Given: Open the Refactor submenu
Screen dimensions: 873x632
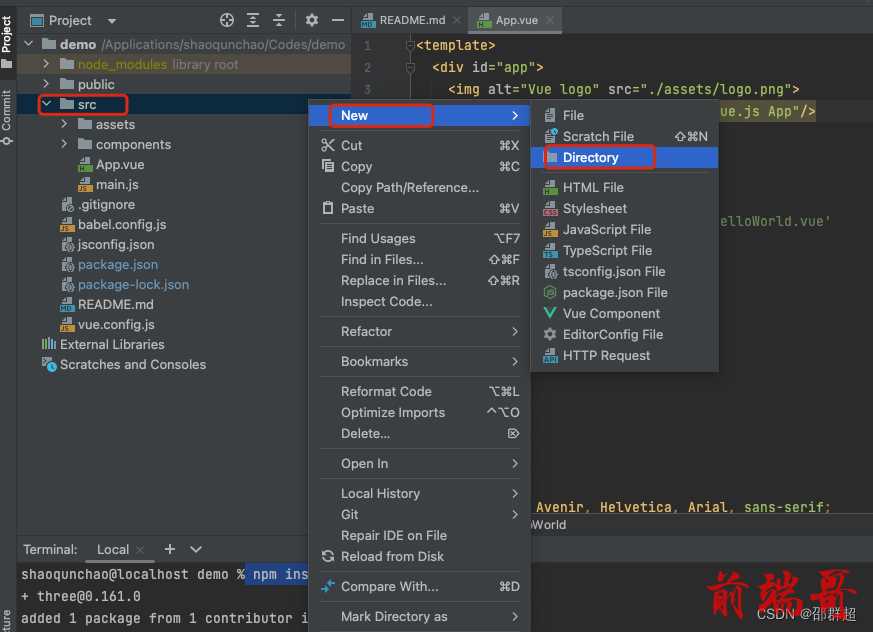Looking at the screenshot, I should (419, 332).
